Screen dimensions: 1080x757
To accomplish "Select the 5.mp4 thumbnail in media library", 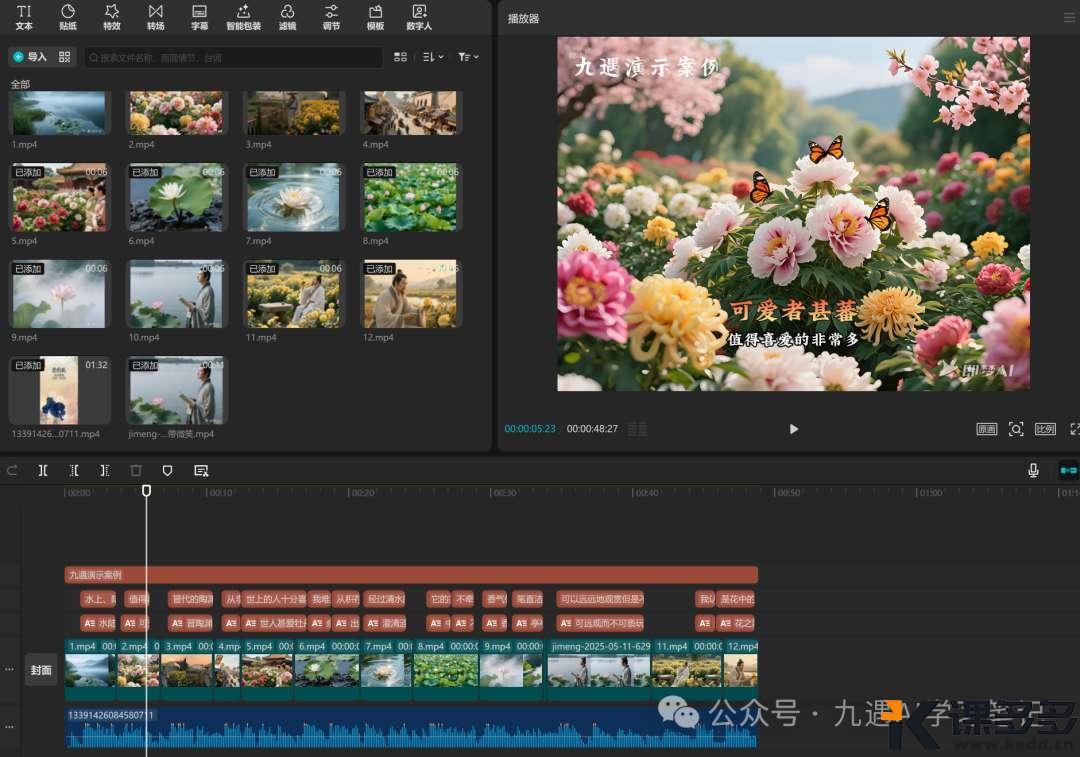I will click(x=60, y=197).
